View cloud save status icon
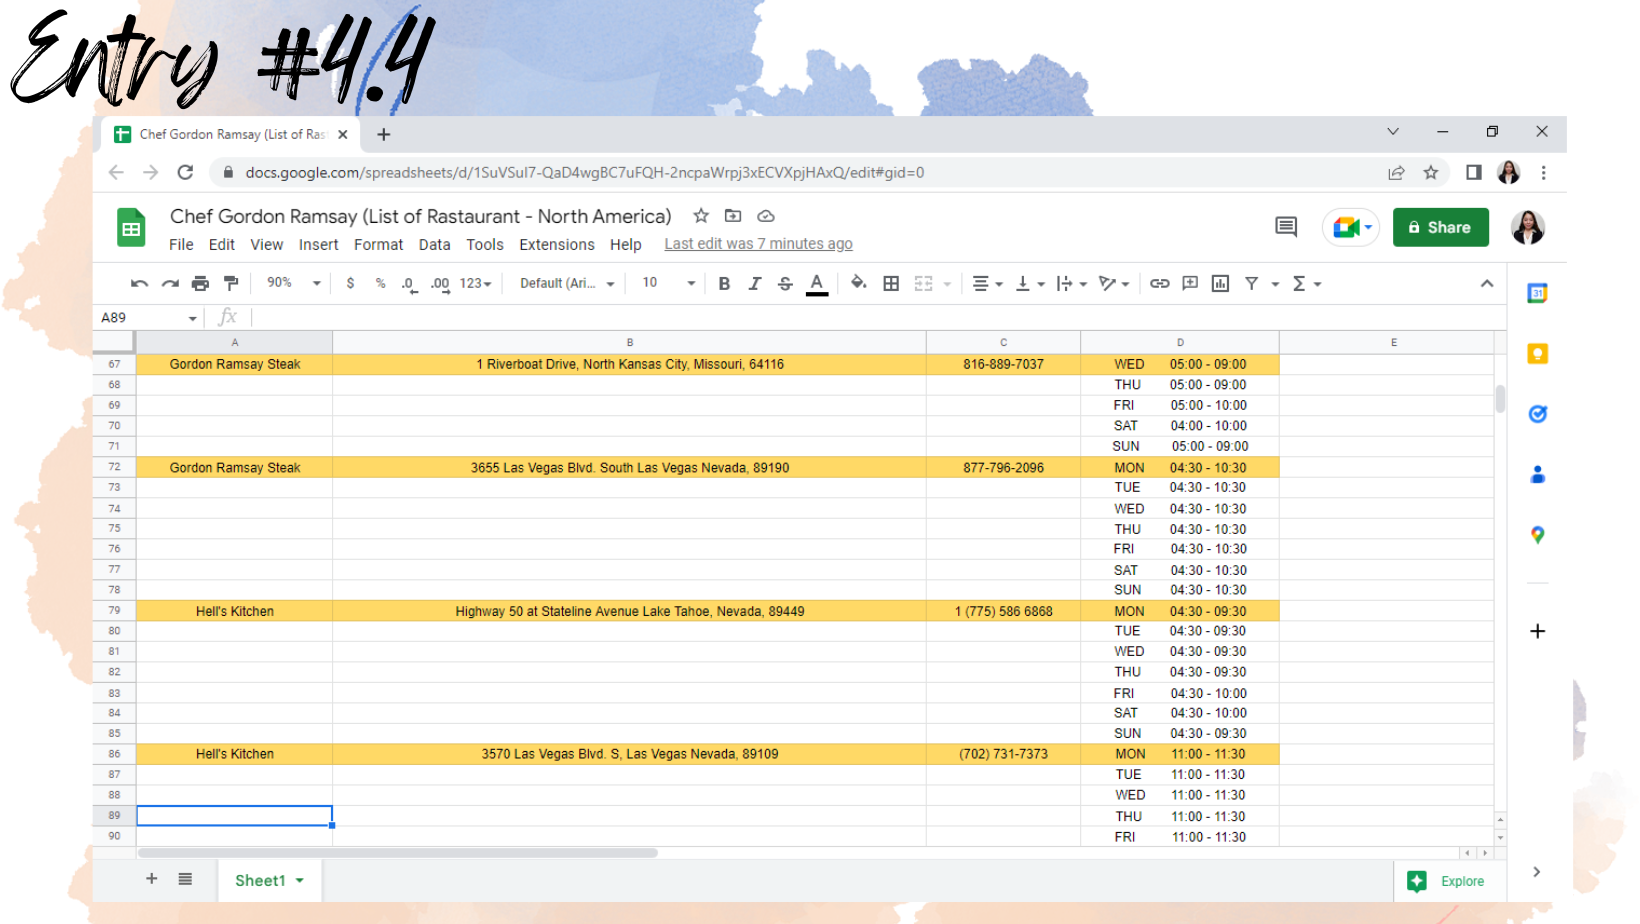1640x924 pixels. (x=766, y=216)
